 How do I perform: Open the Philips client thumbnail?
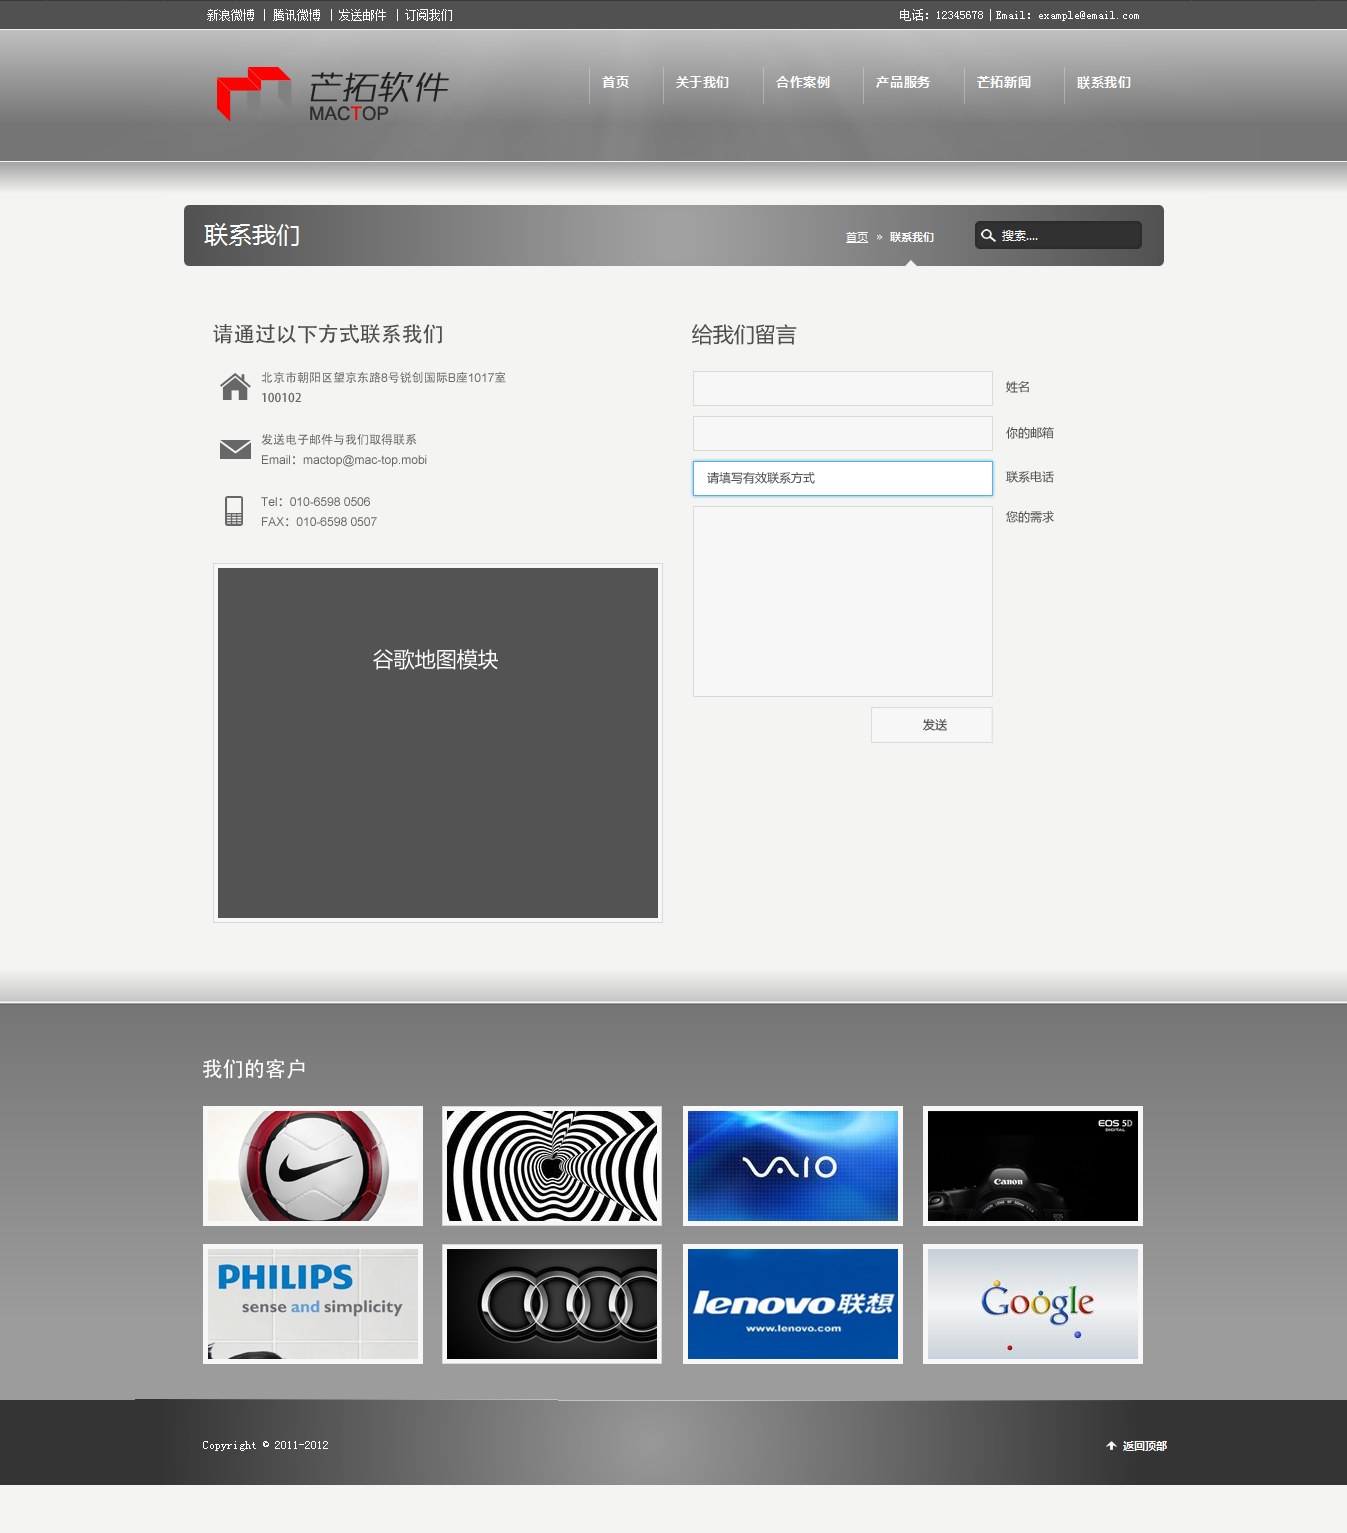[313, 1304]
